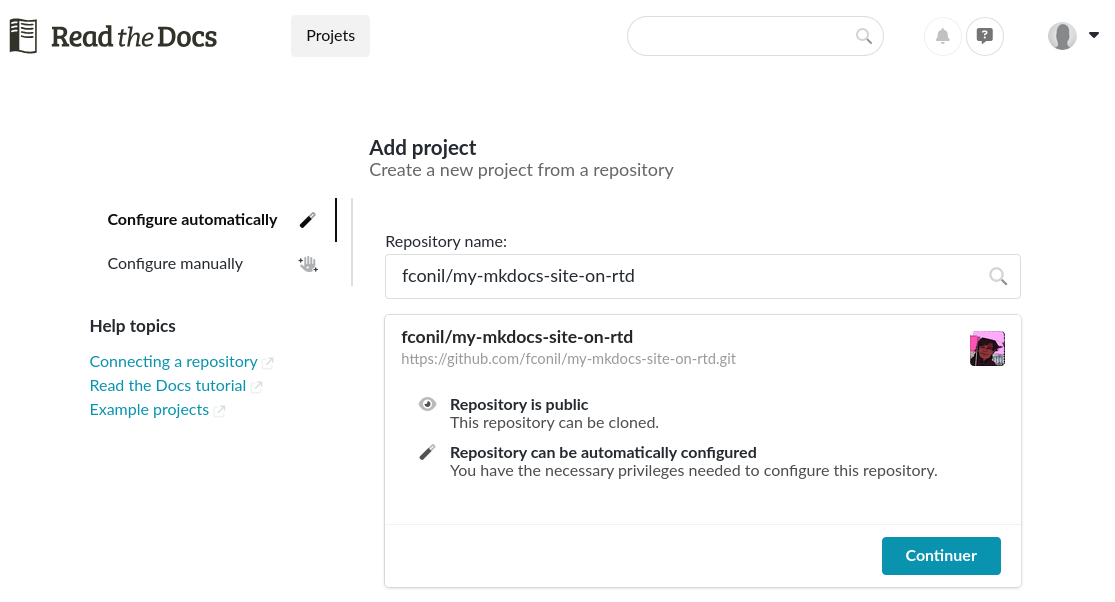Screen dimensions: 1115x602
Task: Click the magnifier icon in top search bar
Action: coord(864,37)
